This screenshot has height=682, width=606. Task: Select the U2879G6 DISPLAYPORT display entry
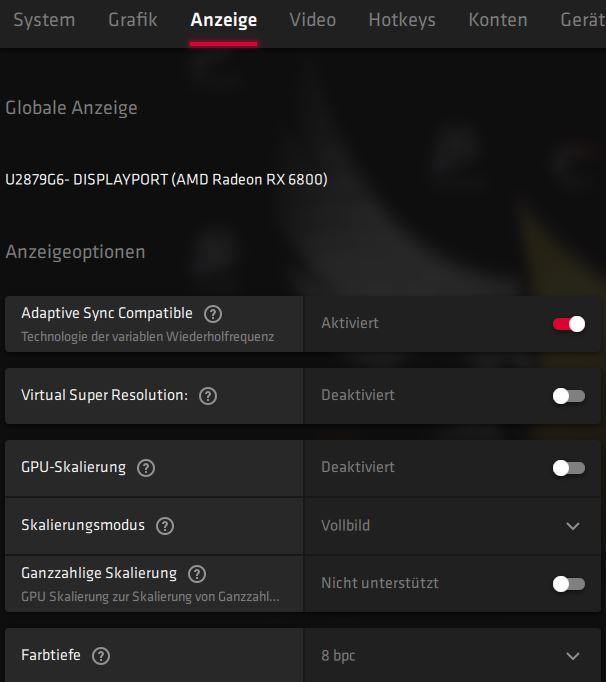(x=166, y=179)
